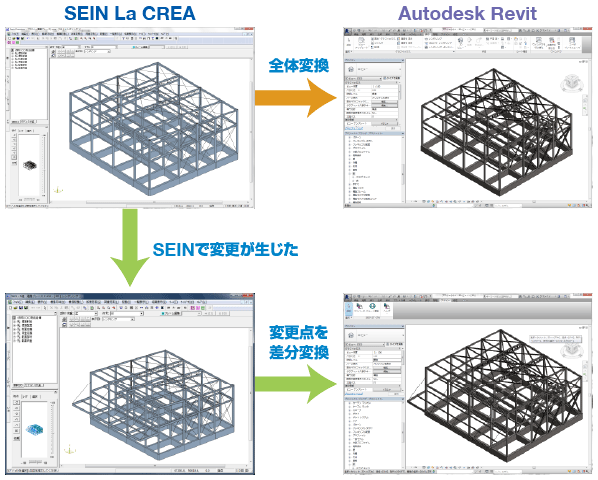Click the blue Properties help link in the upper Revit window
This screenshot has width=598, height=480.
[x=355, y=128]
